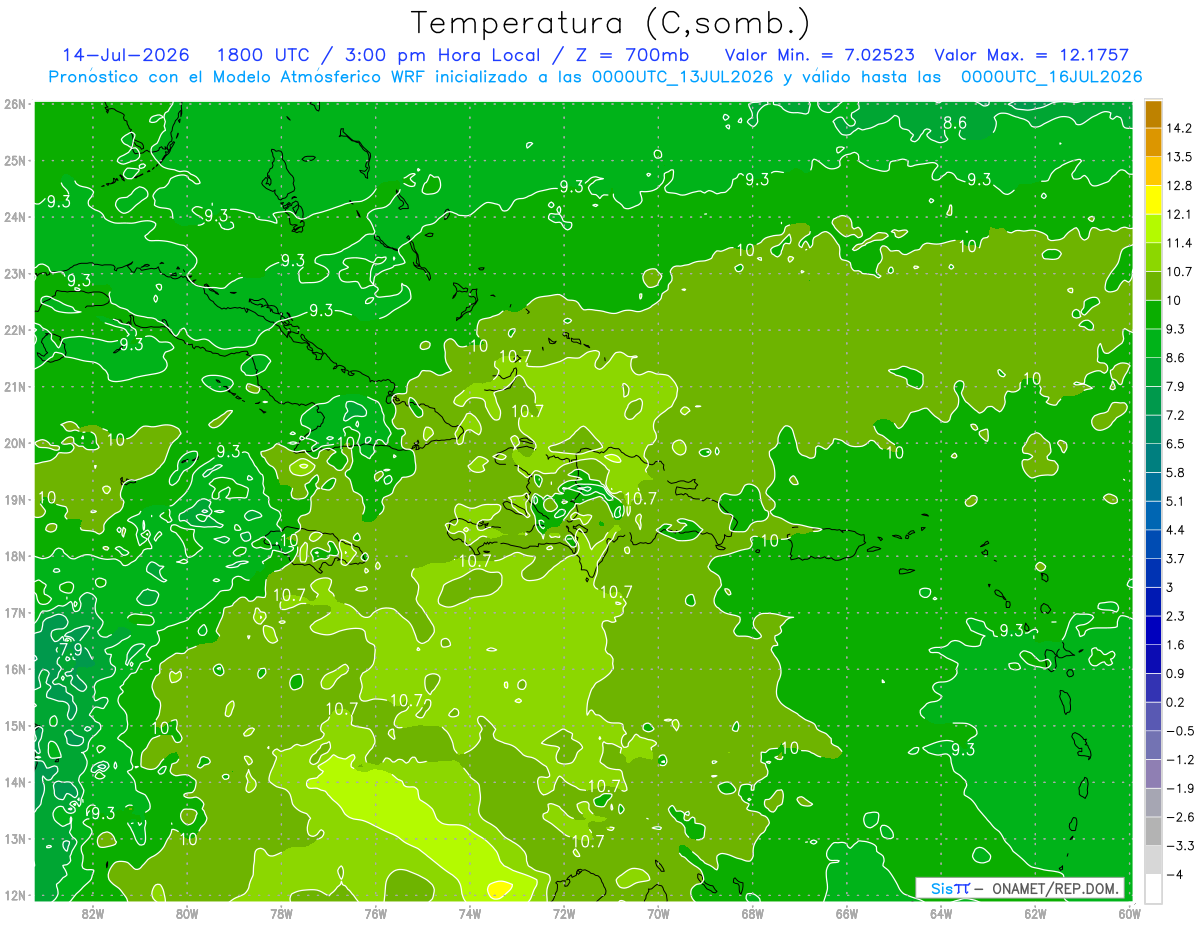Click the colorbar label "11.4"
Image resolution: width=1200 pixels, height=927 pixels.
pyautogui.click(x=1179, y=243)
